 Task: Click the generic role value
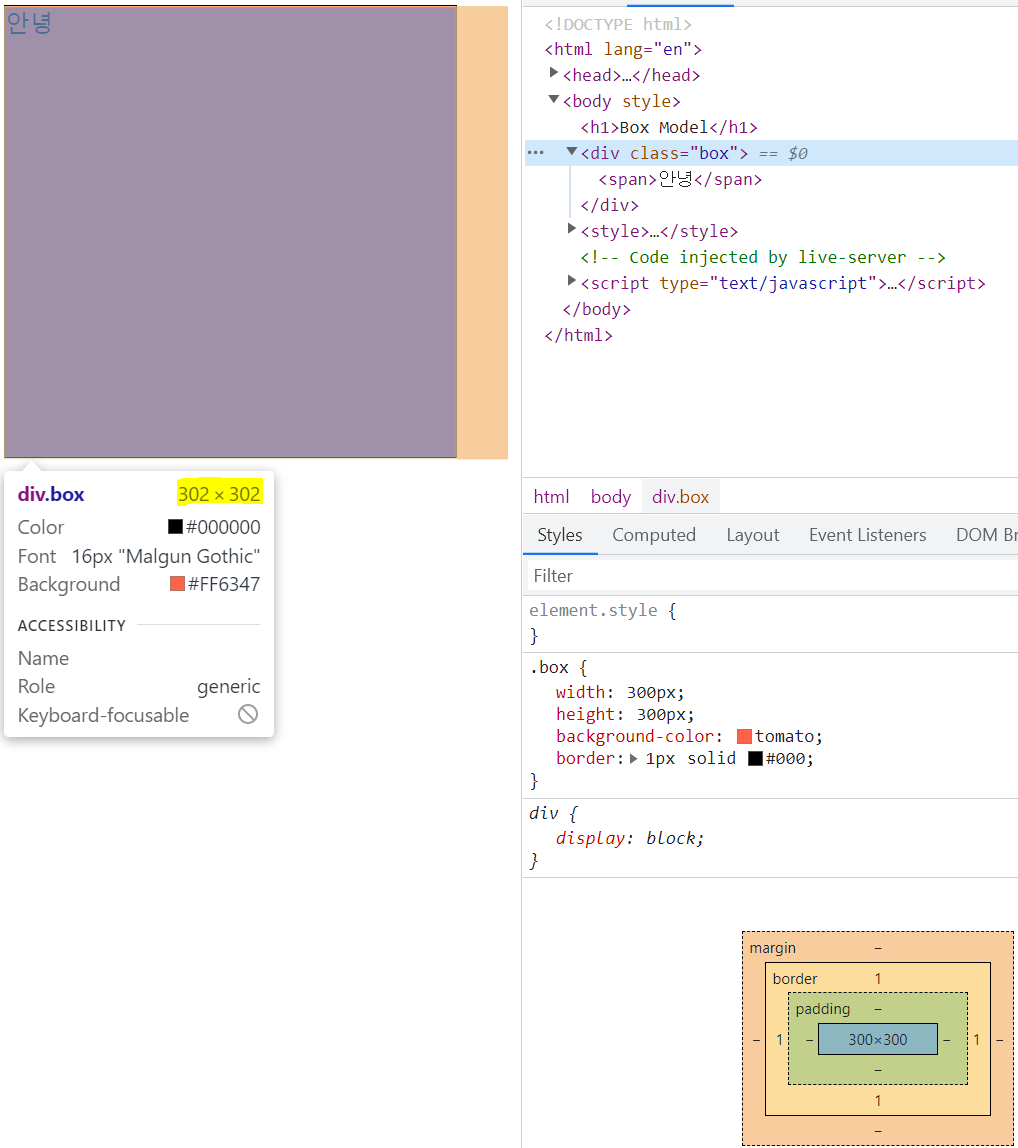click(x=229, y=687)
